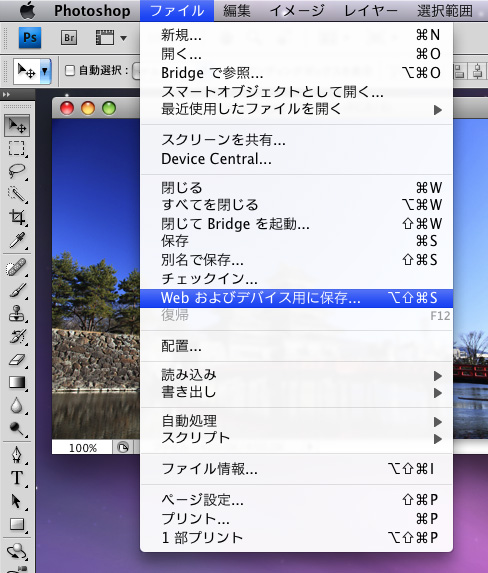Open the view extras dropdown arrow
Viewport: 488px width, 573px height.
[124, 38]
